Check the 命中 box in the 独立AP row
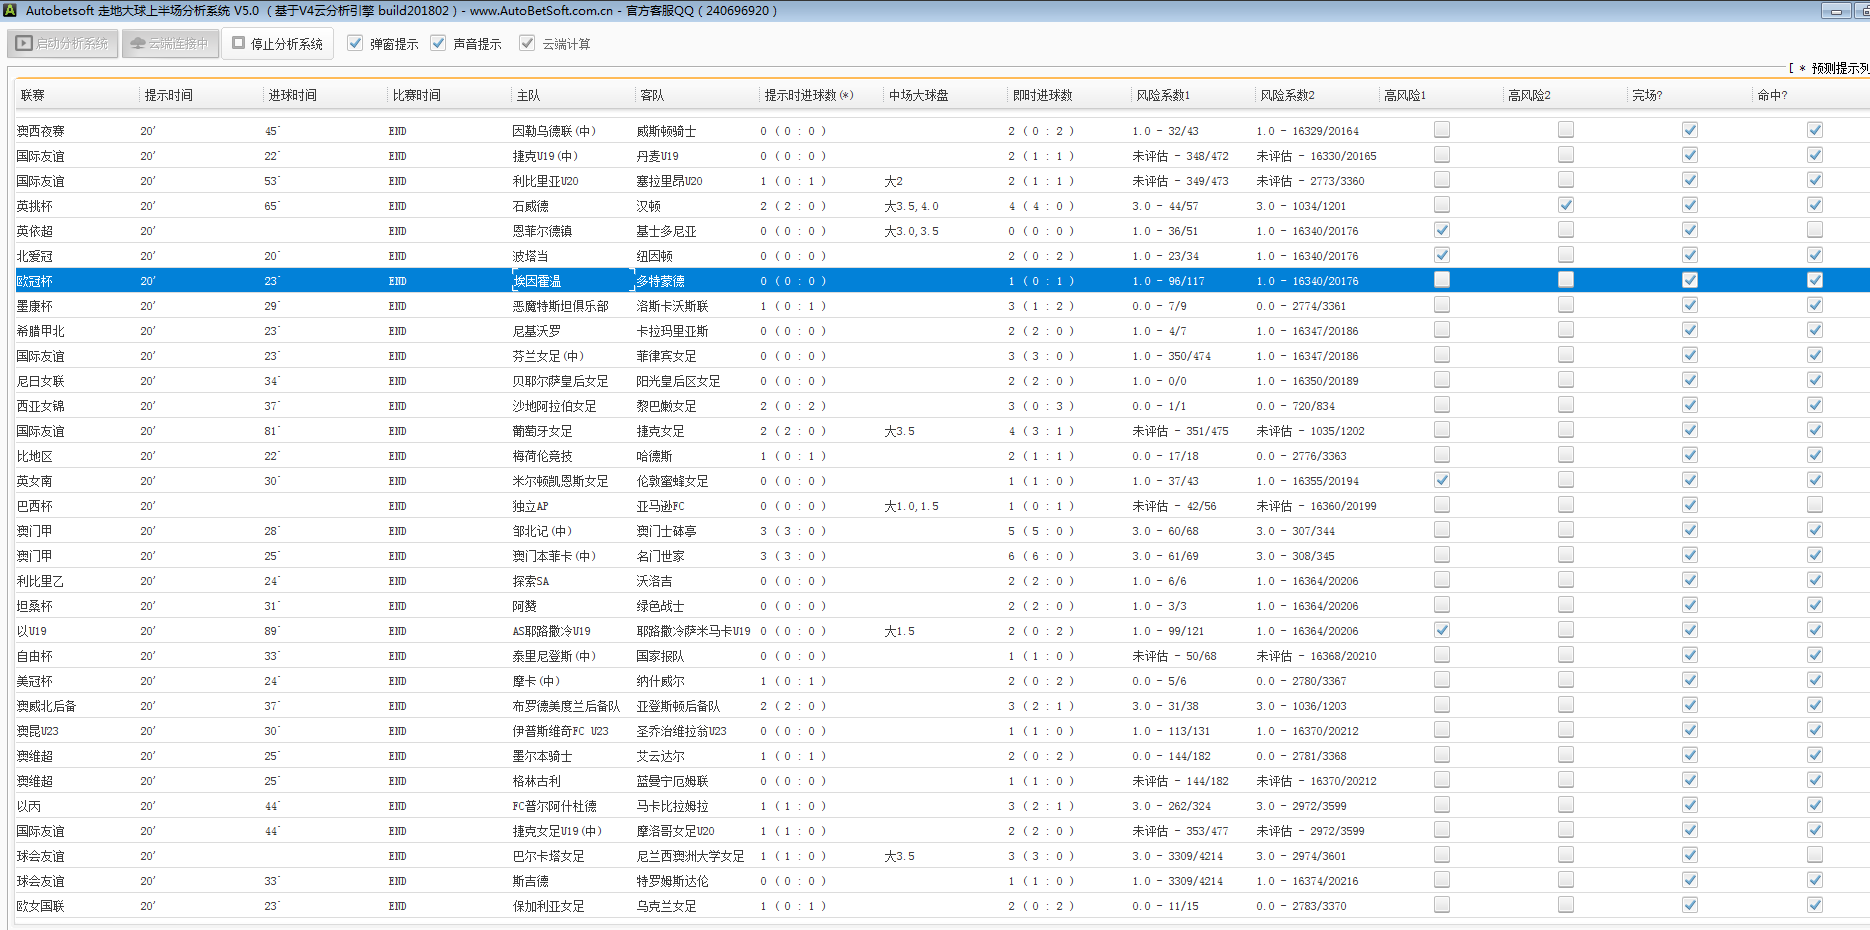 pos(1815,505)
